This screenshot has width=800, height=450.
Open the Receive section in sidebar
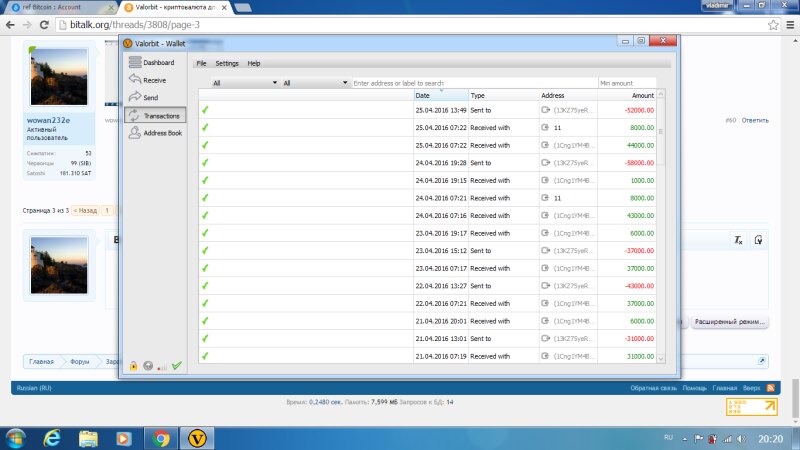pyautogui.click(x=150, y=80)
